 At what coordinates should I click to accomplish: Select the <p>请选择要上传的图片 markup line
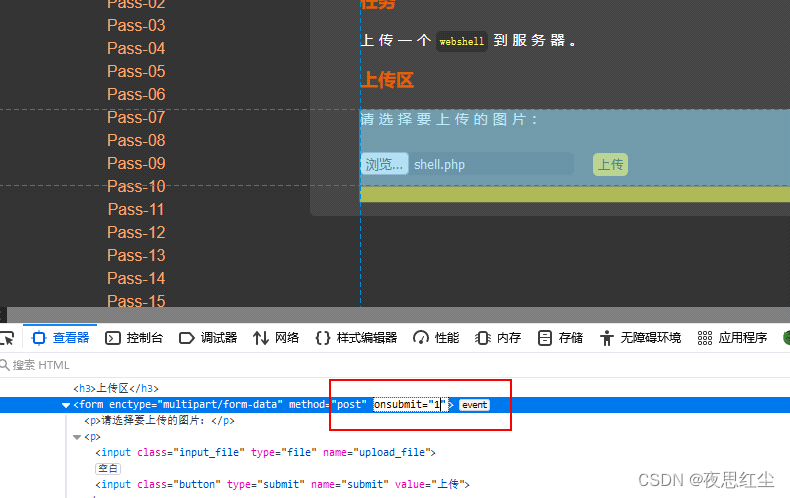[159, 420]
